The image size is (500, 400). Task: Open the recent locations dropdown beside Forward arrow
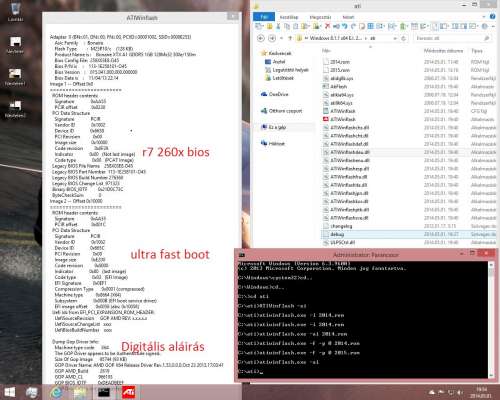[x=281, y=38]
